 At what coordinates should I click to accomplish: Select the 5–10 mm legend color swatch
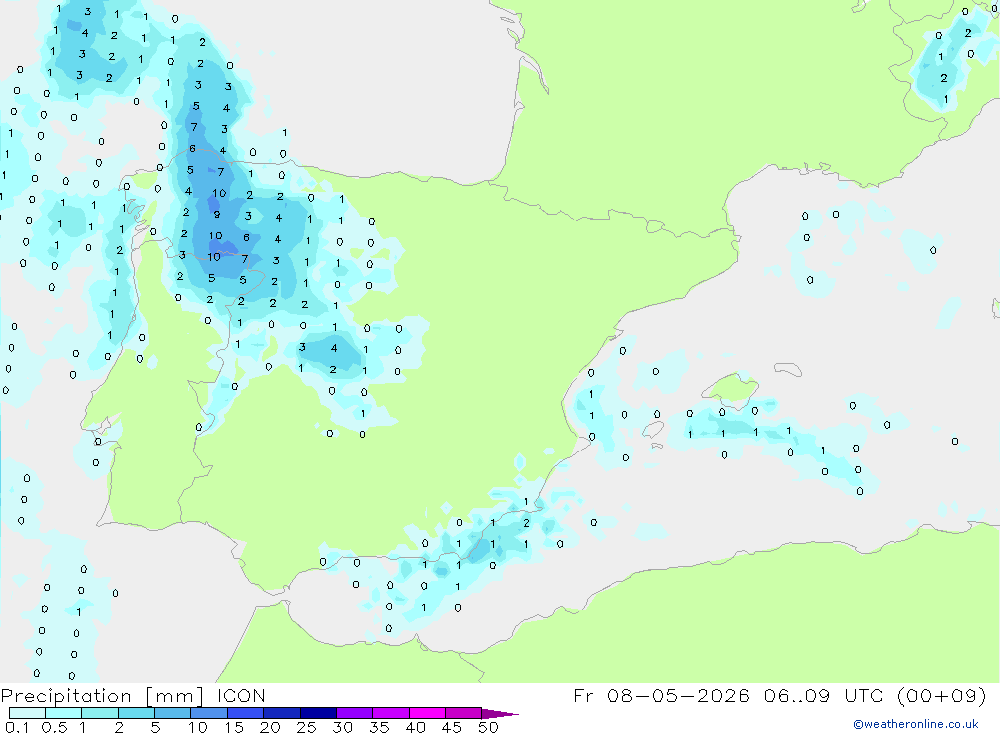173,713
